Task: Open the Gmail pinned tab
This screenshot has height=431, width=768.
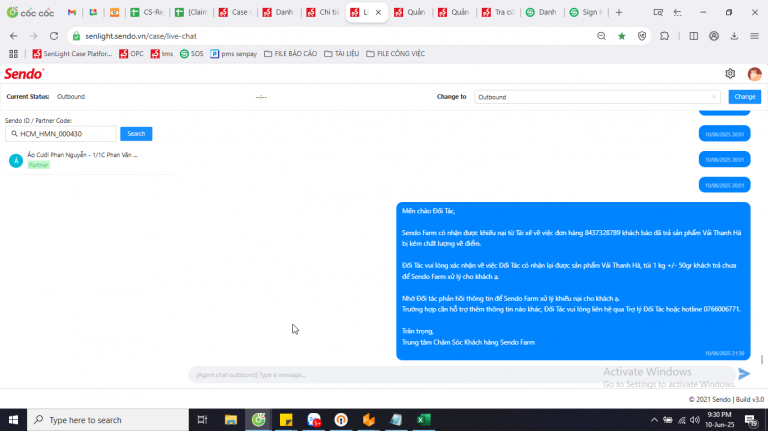Action: (x=72, y=12)
